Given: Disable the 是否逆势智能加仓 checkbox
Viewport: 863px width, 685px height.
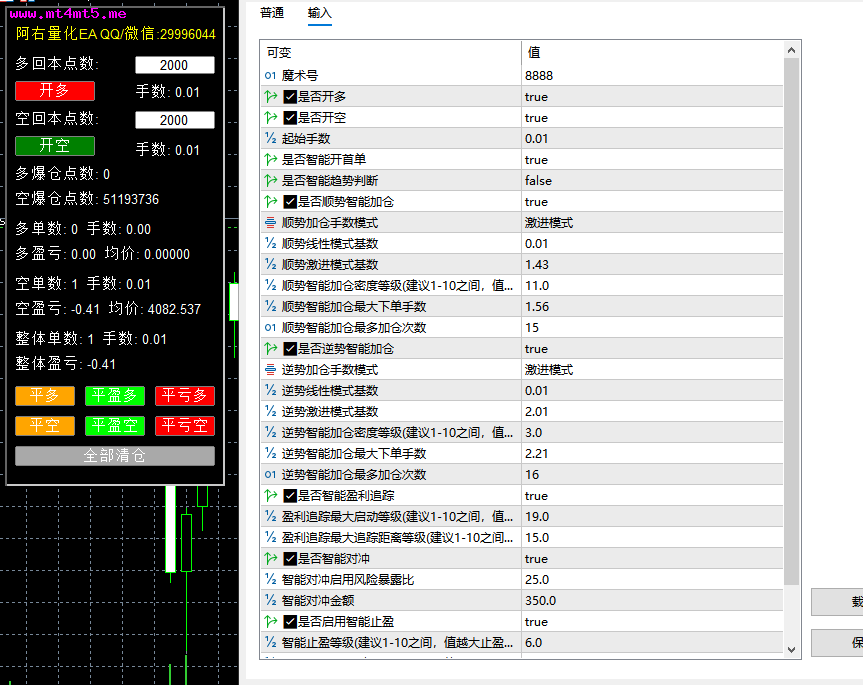Looking at the screenshot, I should pos(290,348).
